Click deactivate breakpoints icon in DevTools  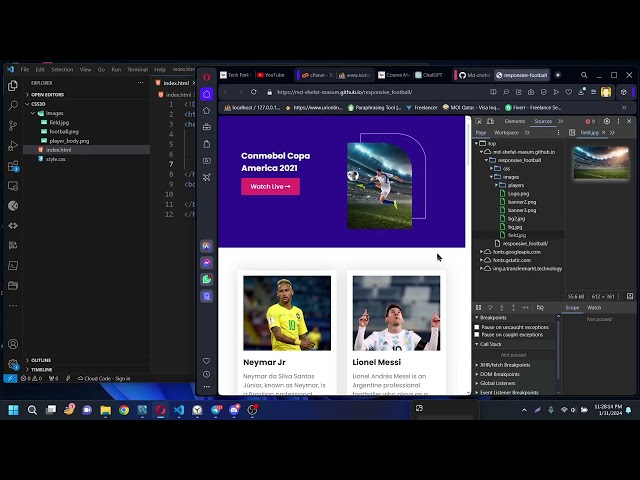click(540, 307)
